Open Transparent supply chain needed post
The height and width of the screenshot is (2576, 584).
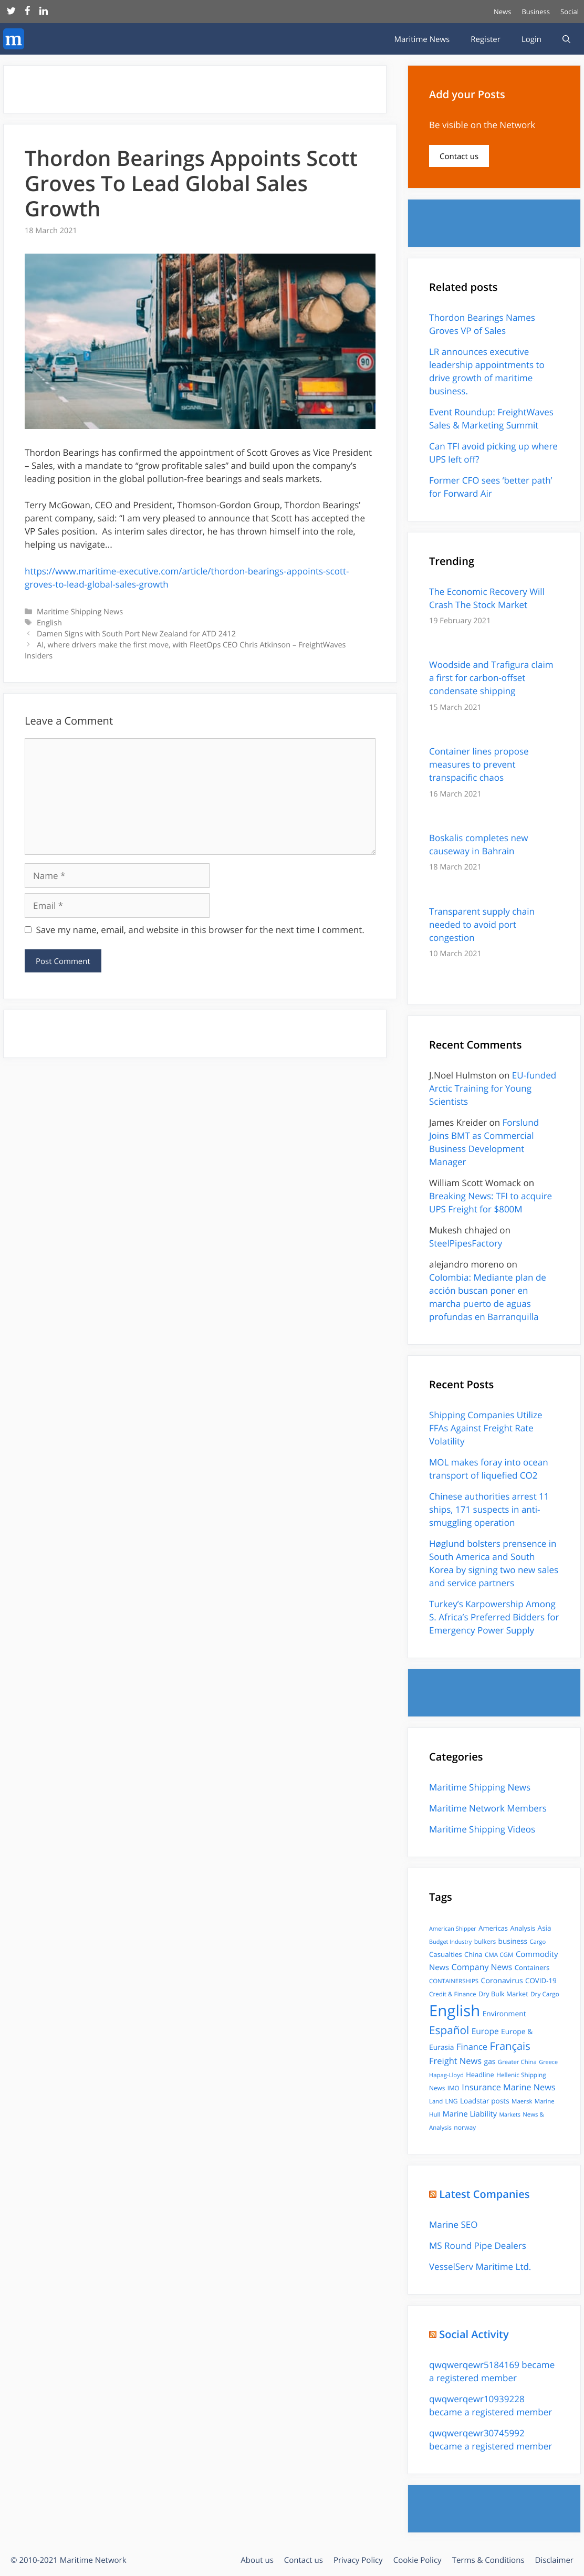pyautogui.click(x=482, y=924)
